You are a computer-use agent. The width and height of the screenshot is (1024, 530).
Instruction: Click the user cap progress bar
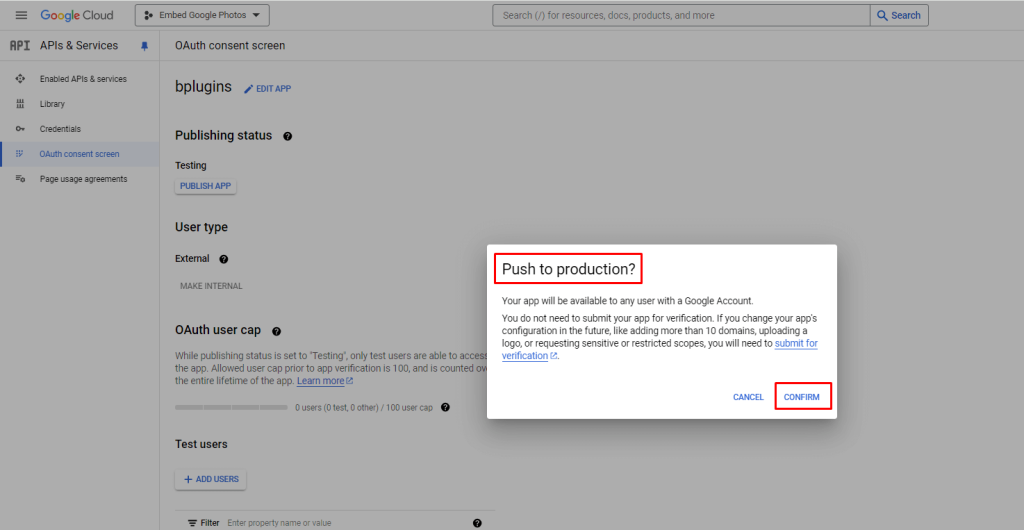(x=231, y=407)
